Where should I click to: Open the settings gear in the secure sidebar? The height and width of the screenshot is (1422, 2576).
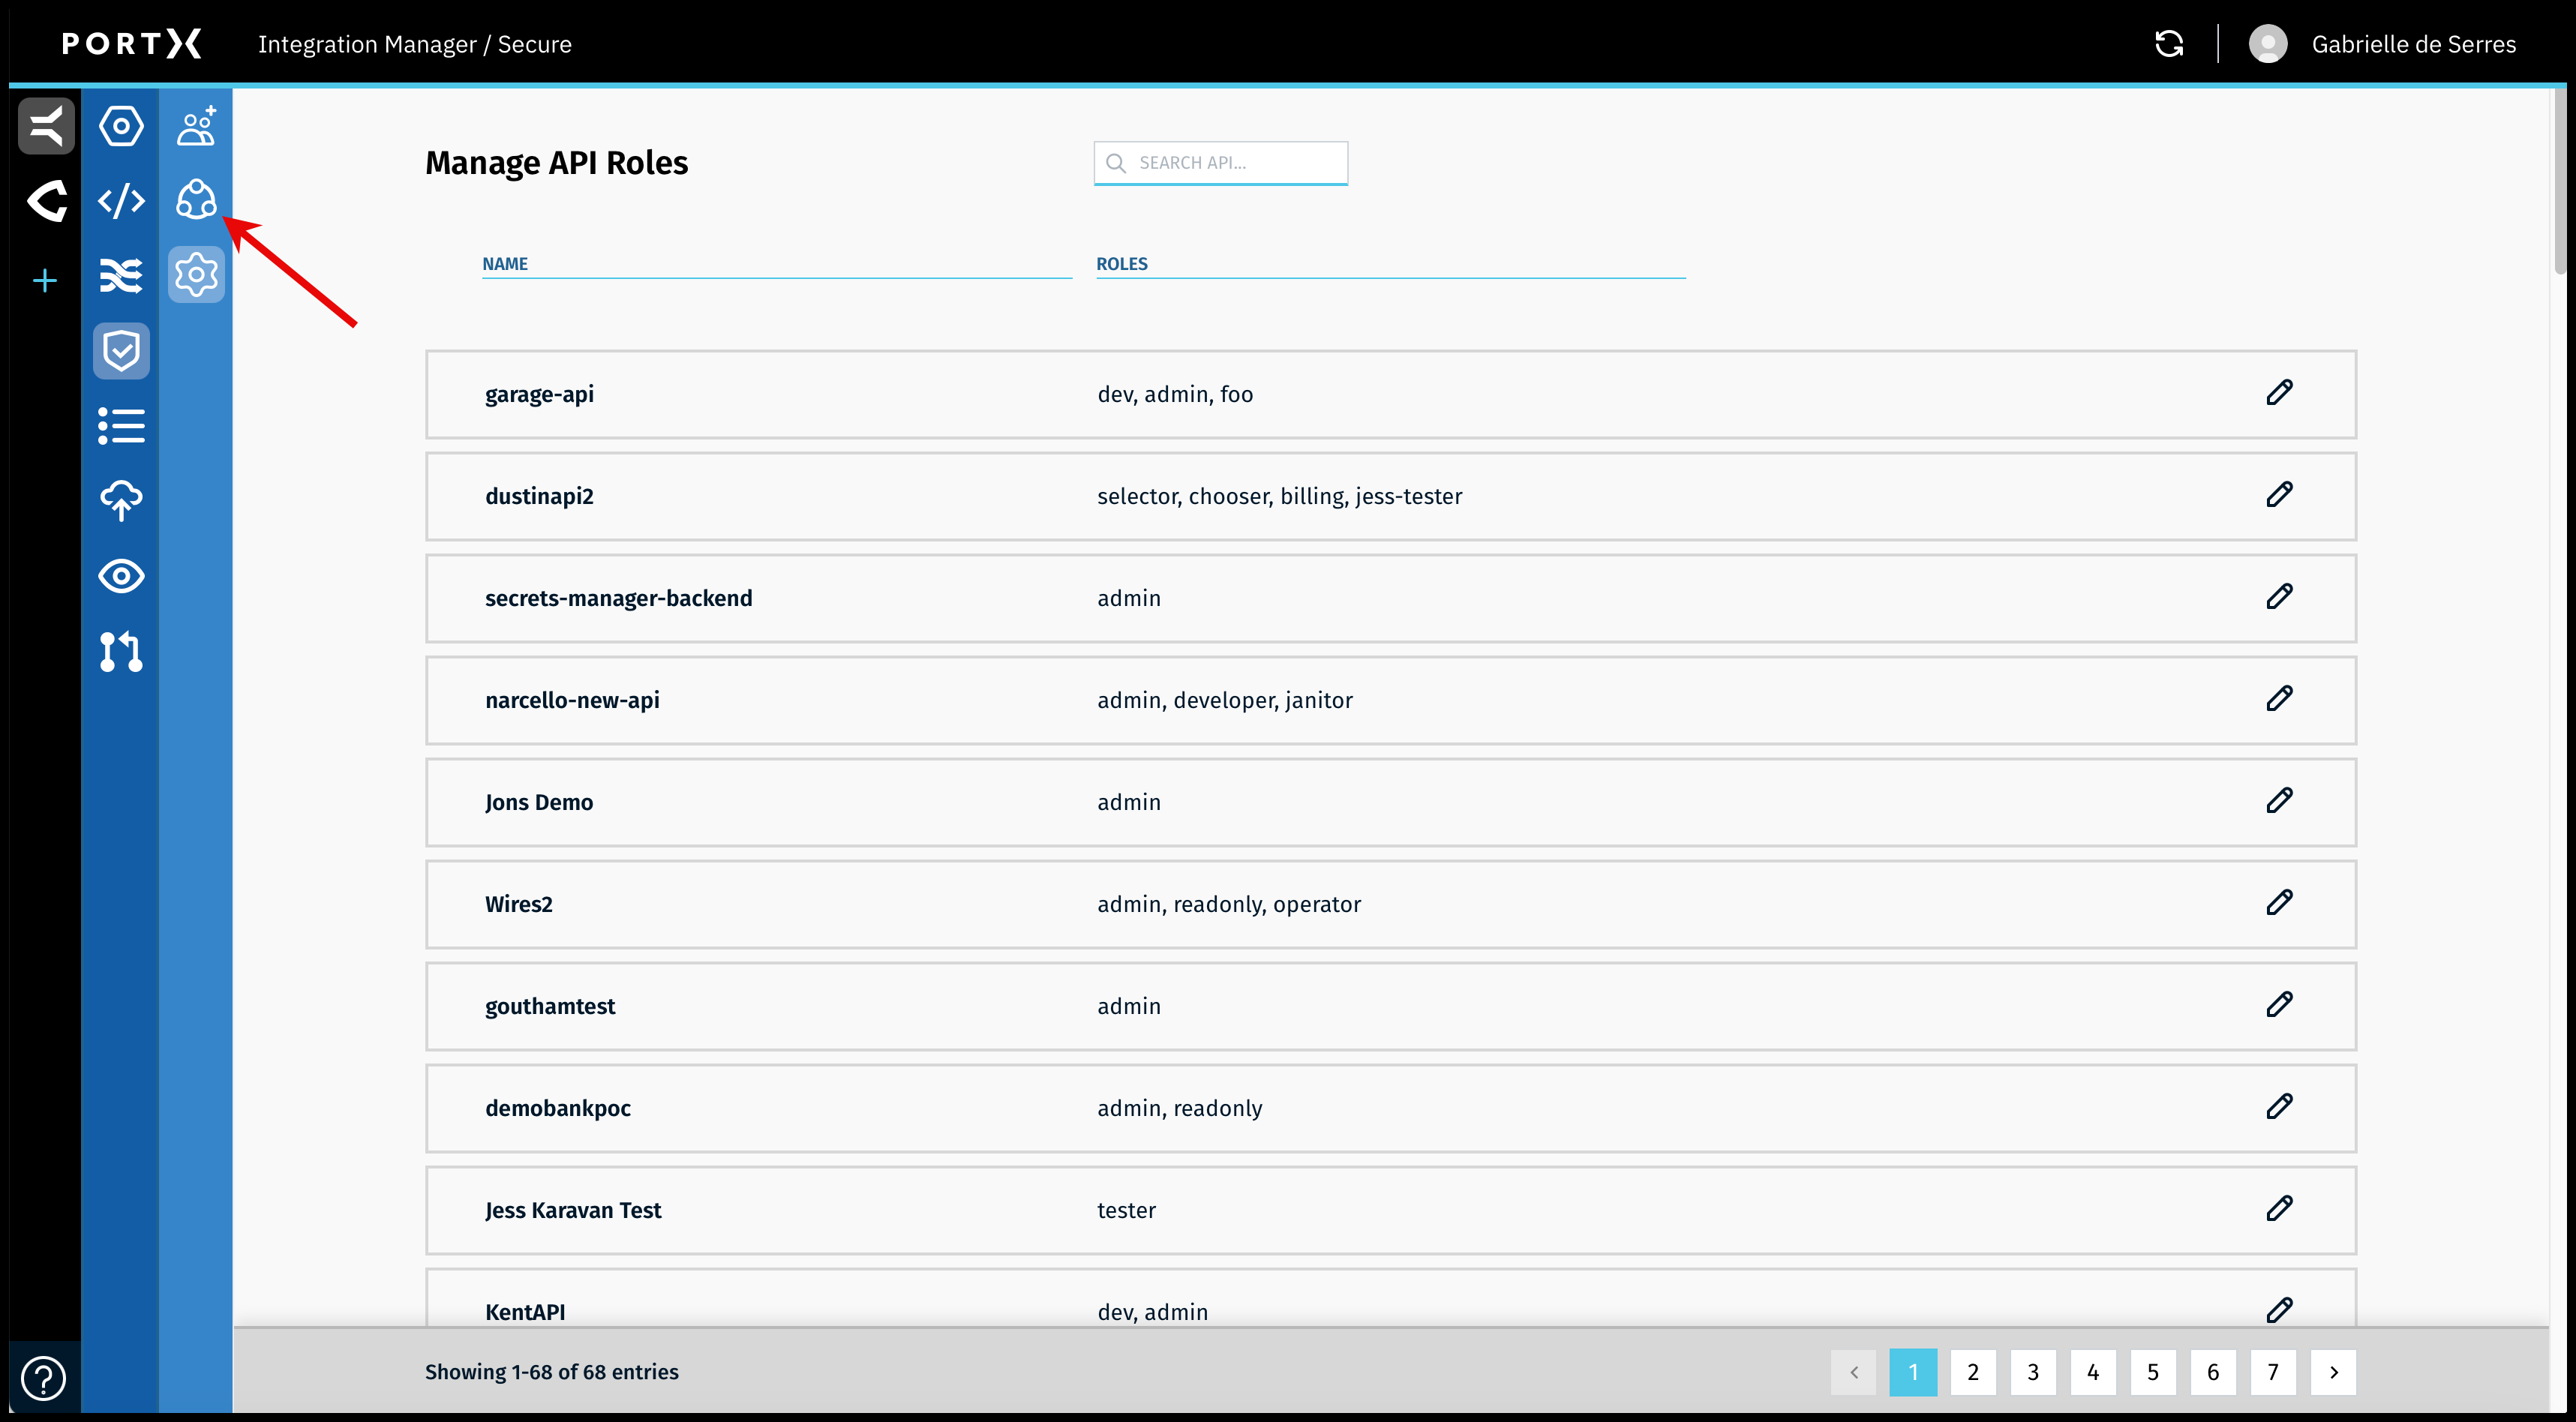point(196,275)
